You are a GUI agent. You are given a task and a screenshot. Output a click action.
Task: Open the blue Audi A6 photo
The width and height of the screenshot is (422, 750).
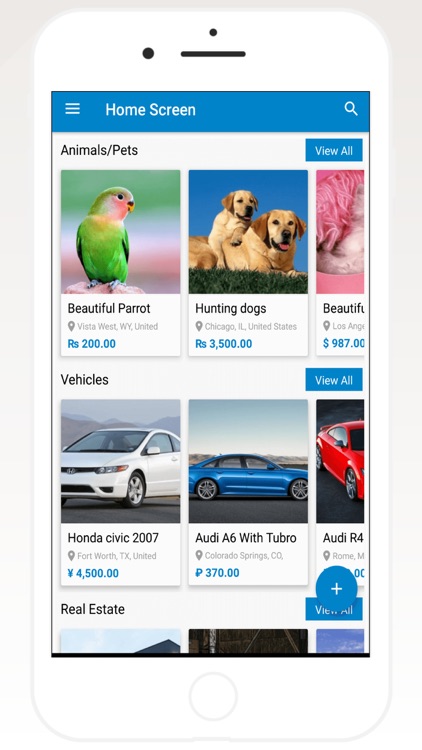(248, 461)
